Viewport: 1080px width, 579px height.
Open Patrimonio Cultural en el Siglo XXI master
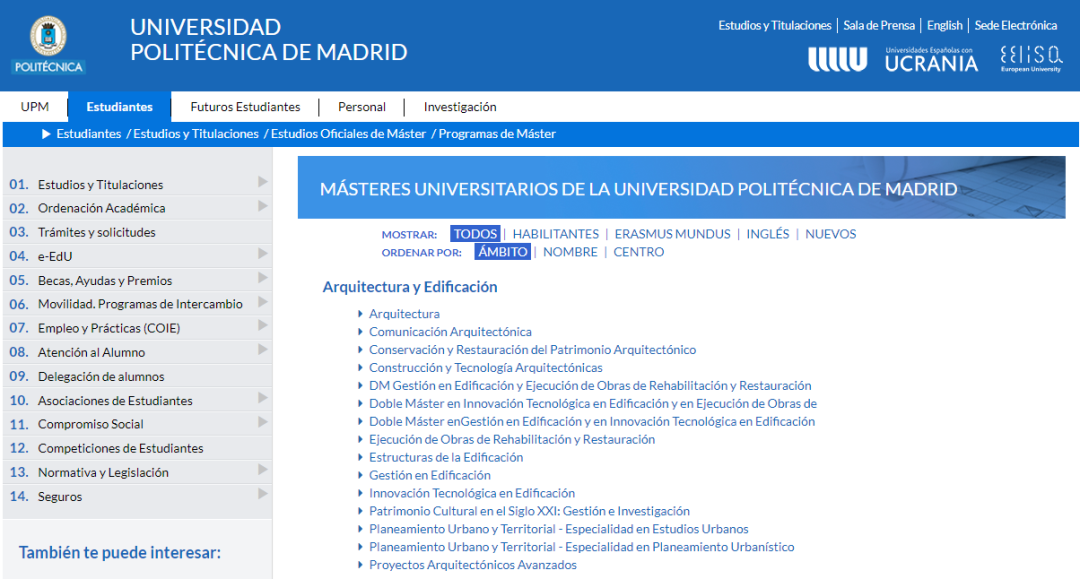pos(529,511)
